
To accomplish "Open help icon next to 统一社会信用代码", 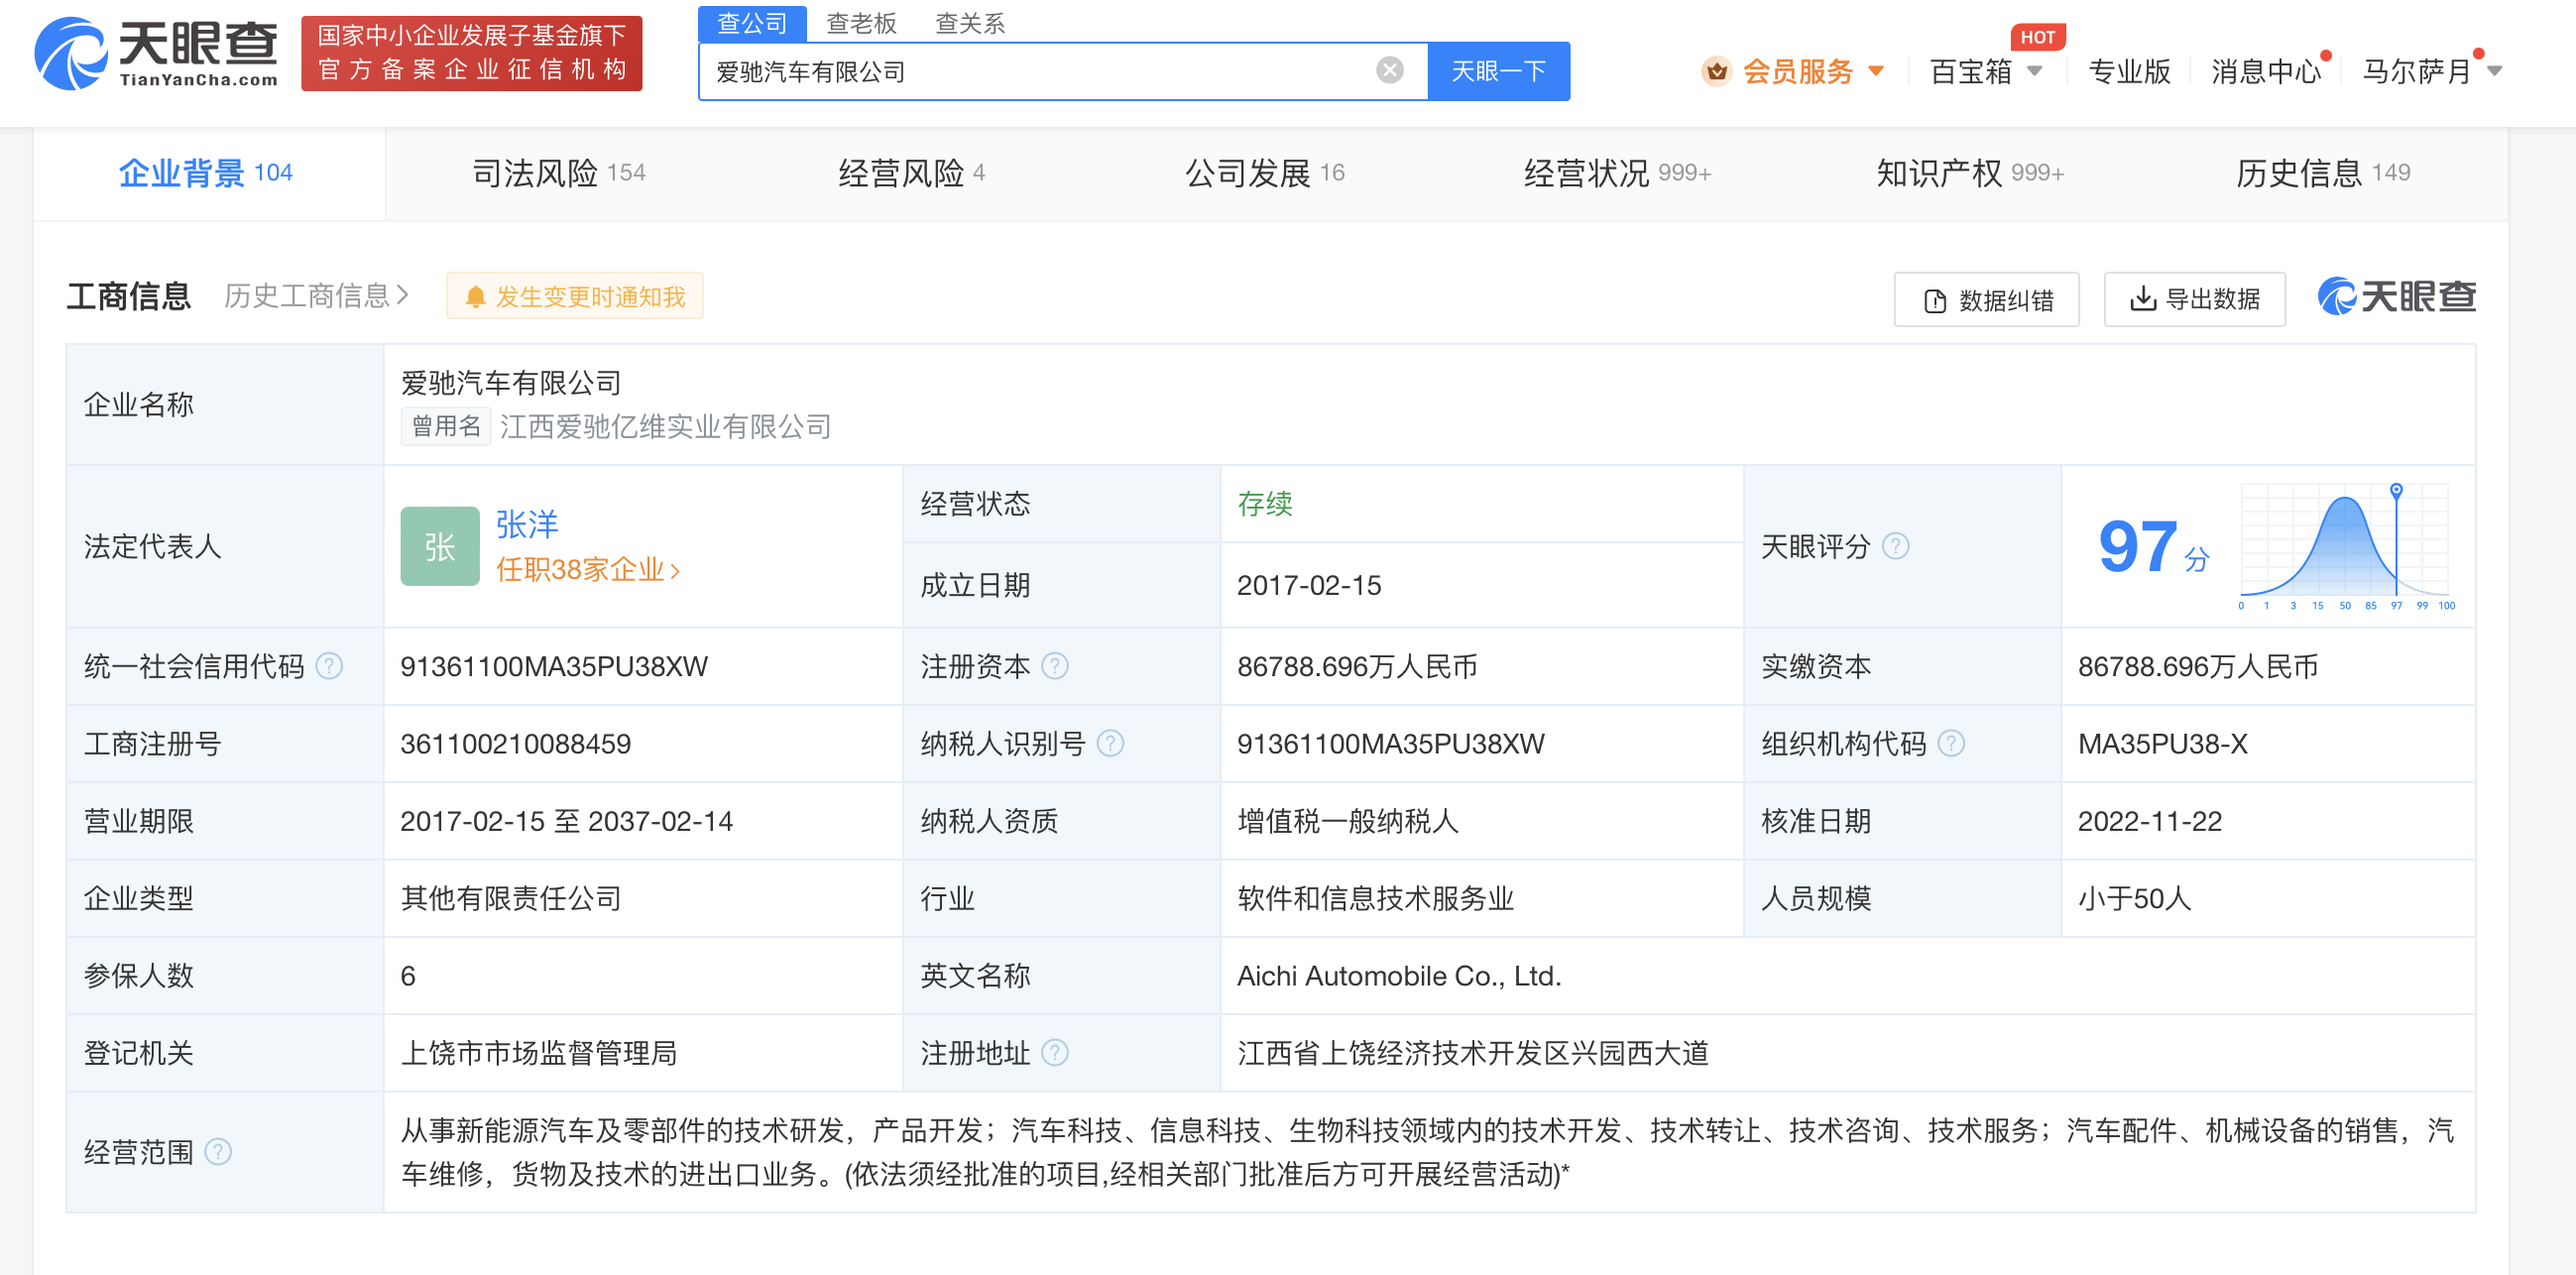I will click(329, 666).
